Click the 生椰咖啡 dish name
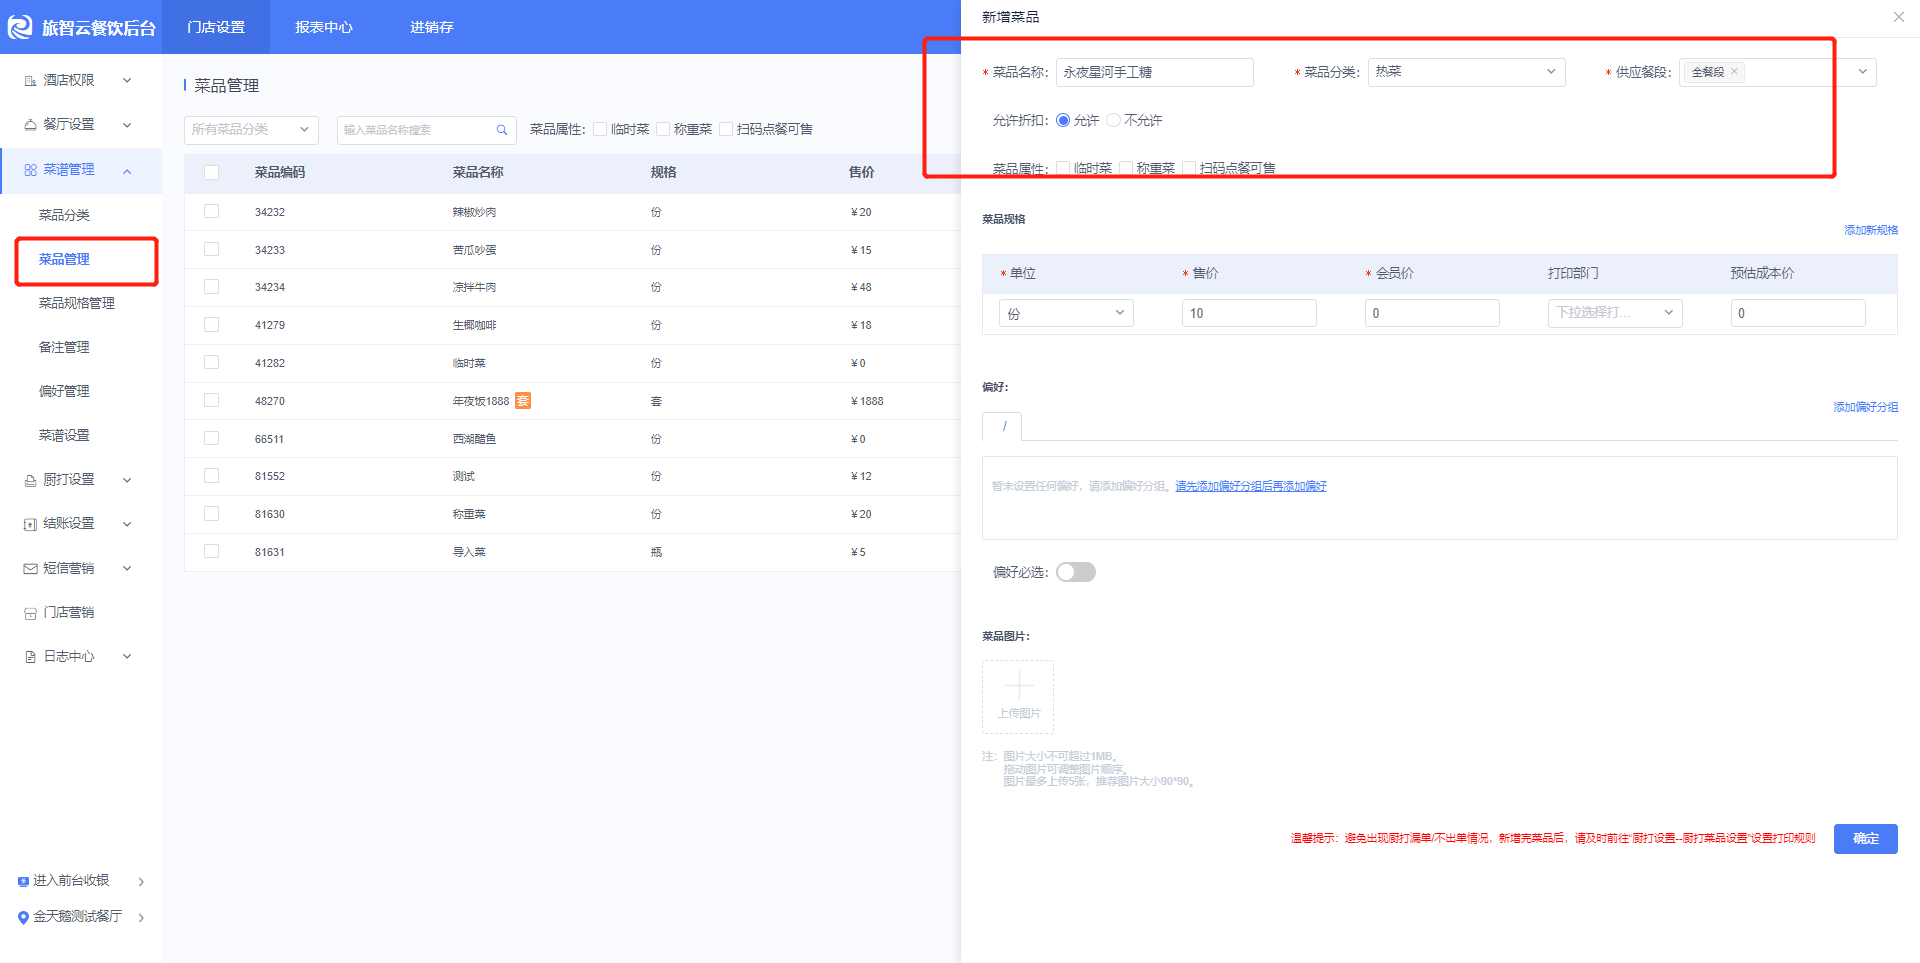Viewport: 1920px width, 963px height. [474, 325]
